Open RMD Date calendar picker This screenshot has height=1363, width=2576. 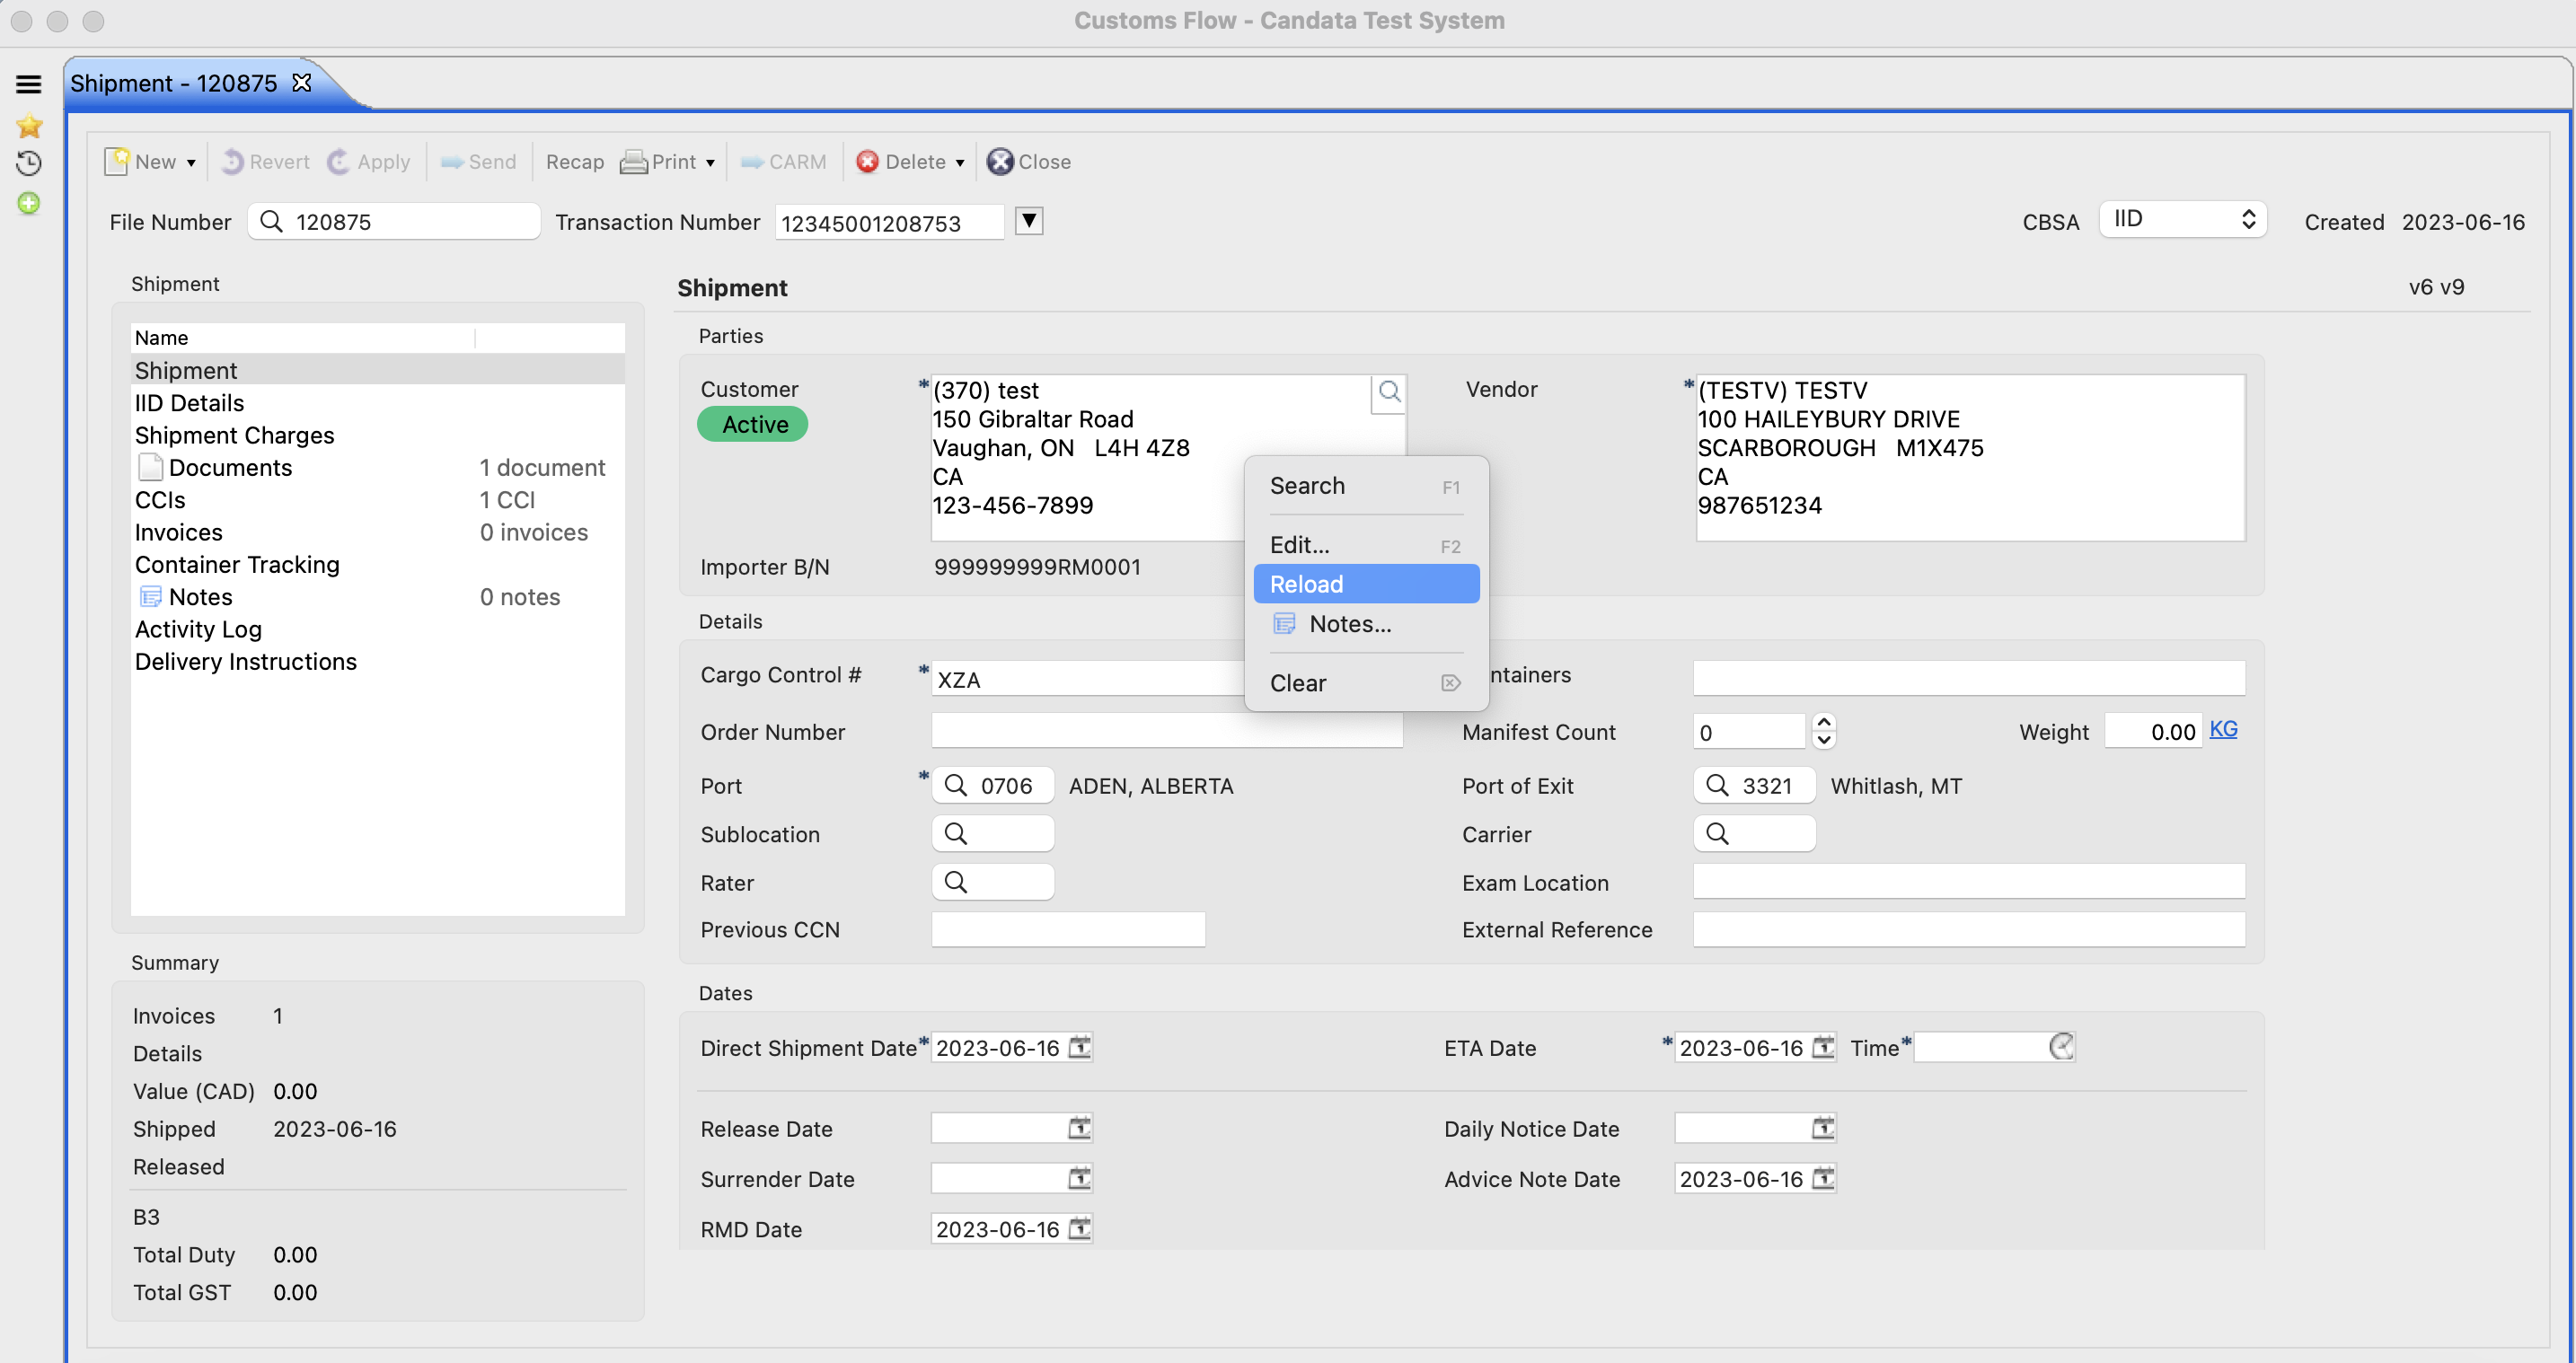pos(1080,1228)
